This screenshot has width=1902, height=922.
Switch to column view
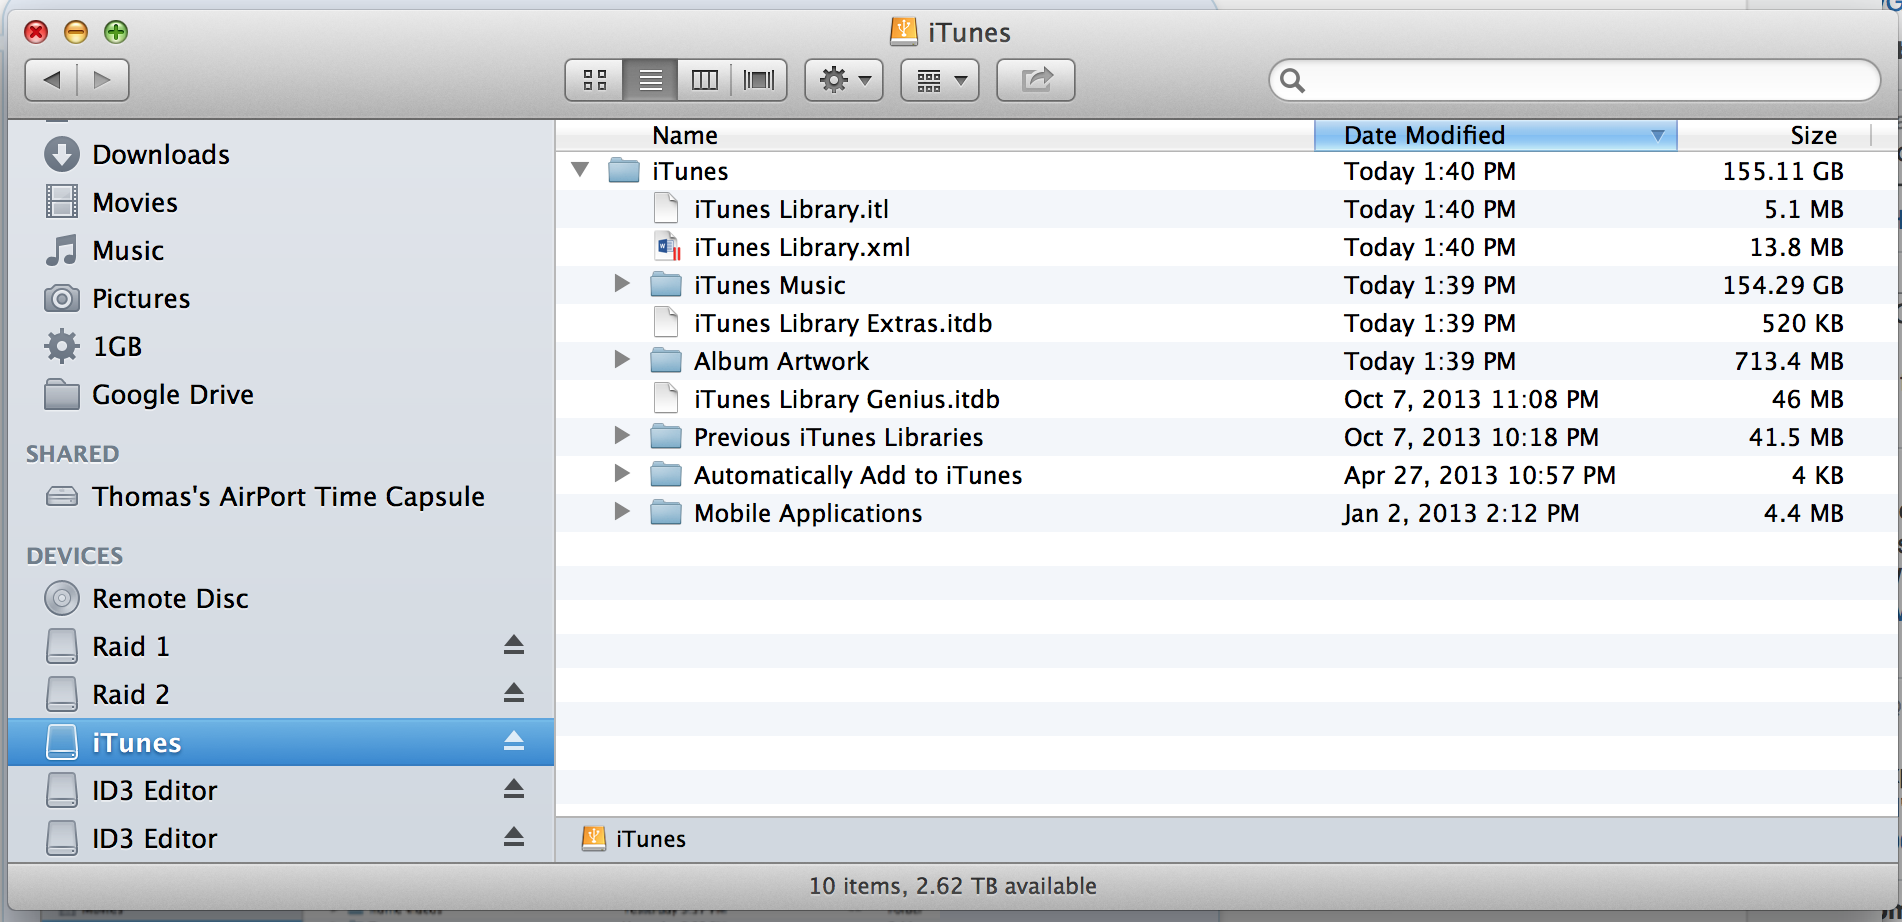click(x=704, y=80)
